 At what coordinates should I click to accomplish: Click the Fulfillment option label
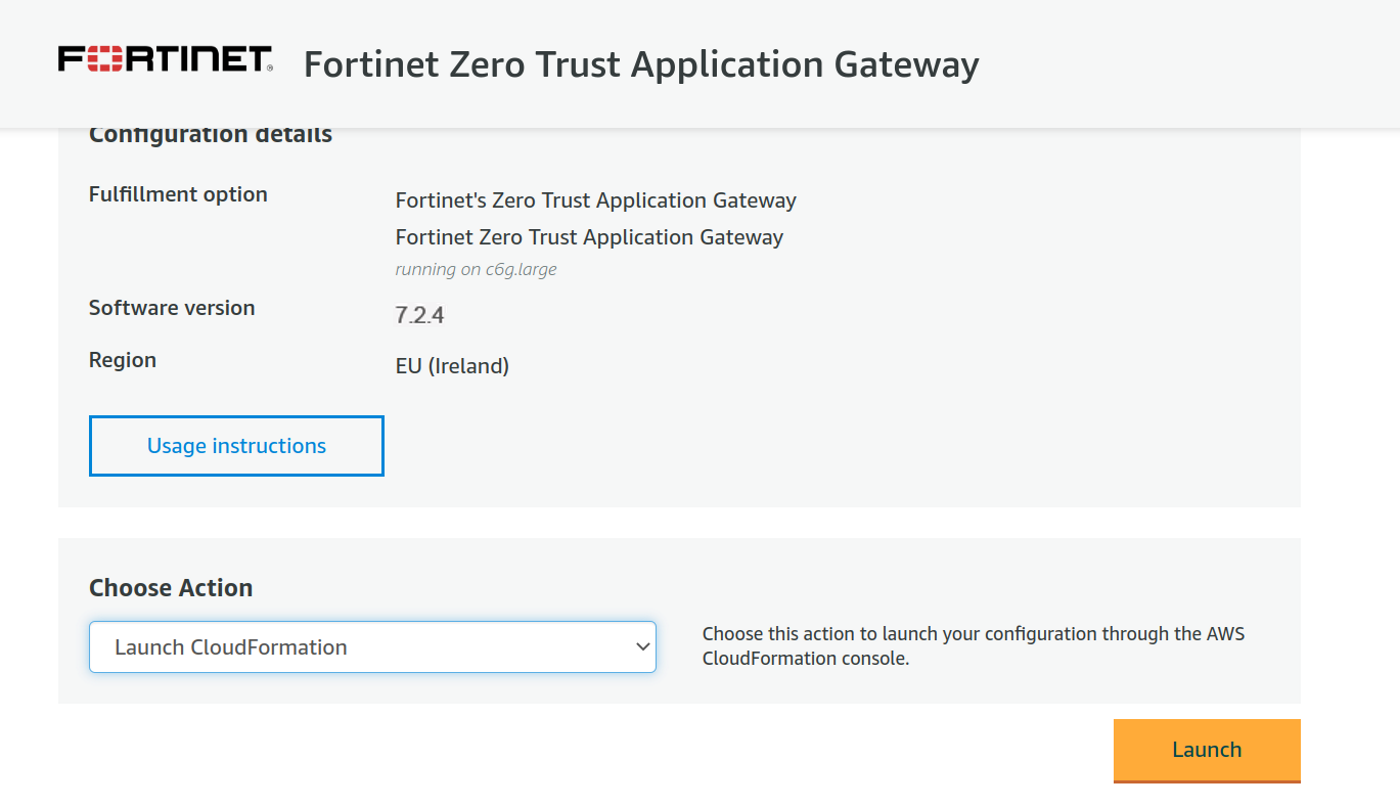pyautogui.click(x=177, y=194)
